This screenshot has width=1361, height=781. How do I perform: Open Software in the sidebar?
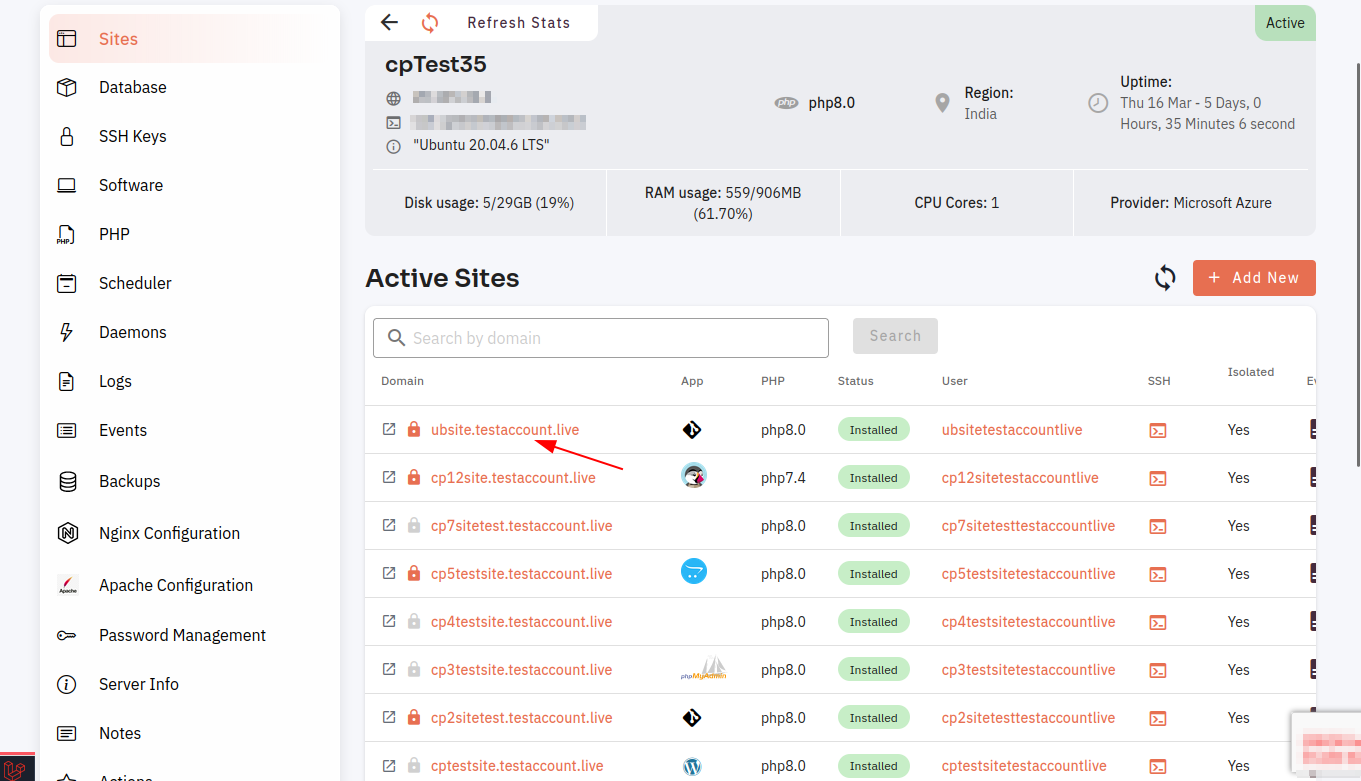click(x=130, y=185)
